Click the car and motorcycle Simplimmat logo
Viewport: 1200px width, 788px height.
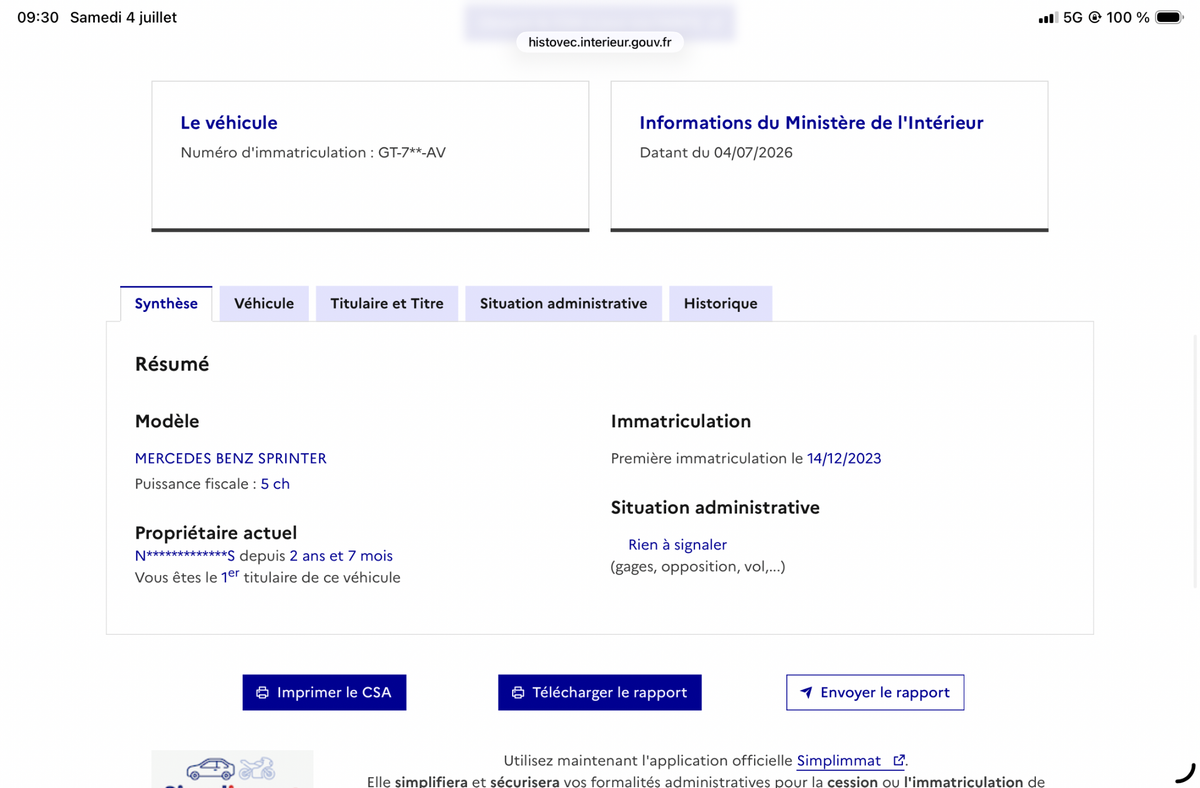232,769
